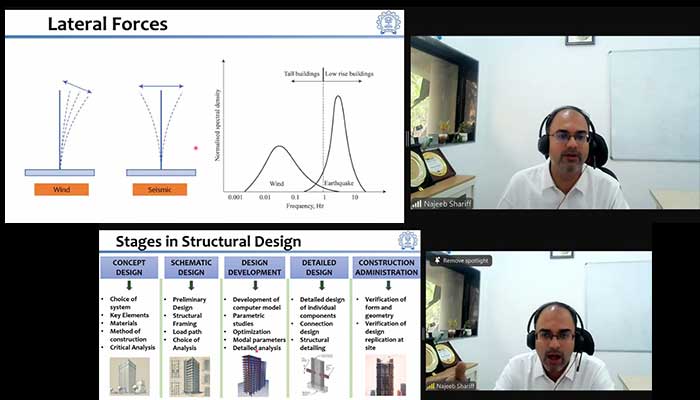
Task: Click the orange Seismic label box
Action: (x=160, y=188)
